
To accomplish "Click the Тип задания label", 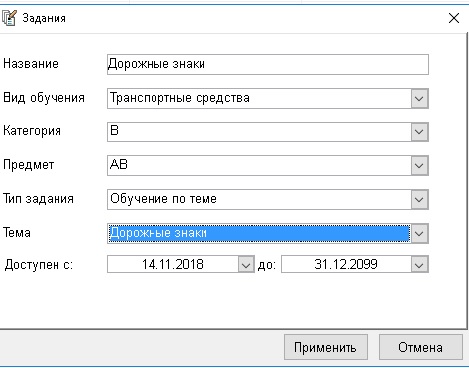I will 38,199.
